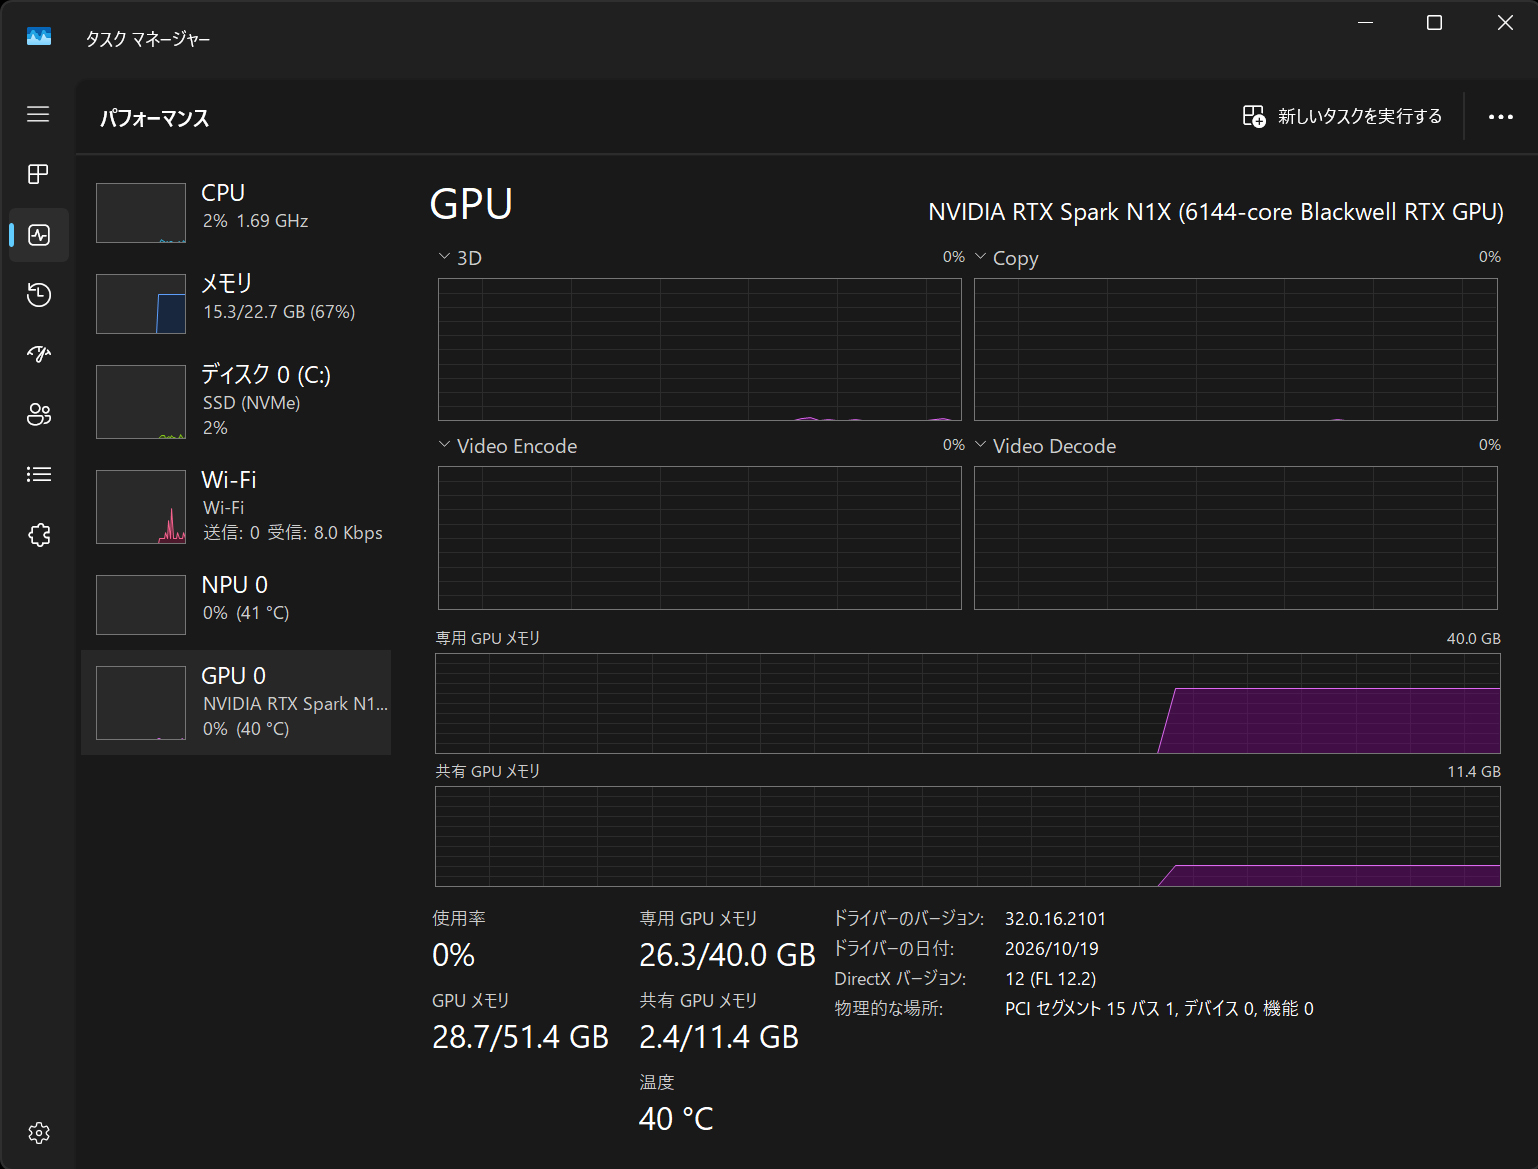Open the three-dot more options menu
The width and height of the screenshot is (1538, 1169).
1500,117
